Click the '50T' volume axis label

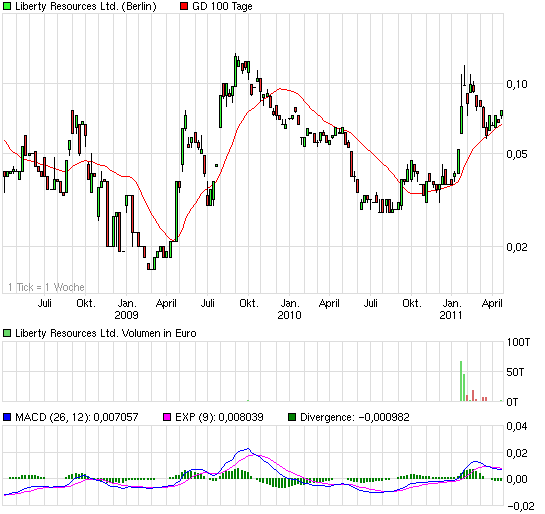click(x=515, y=372)
